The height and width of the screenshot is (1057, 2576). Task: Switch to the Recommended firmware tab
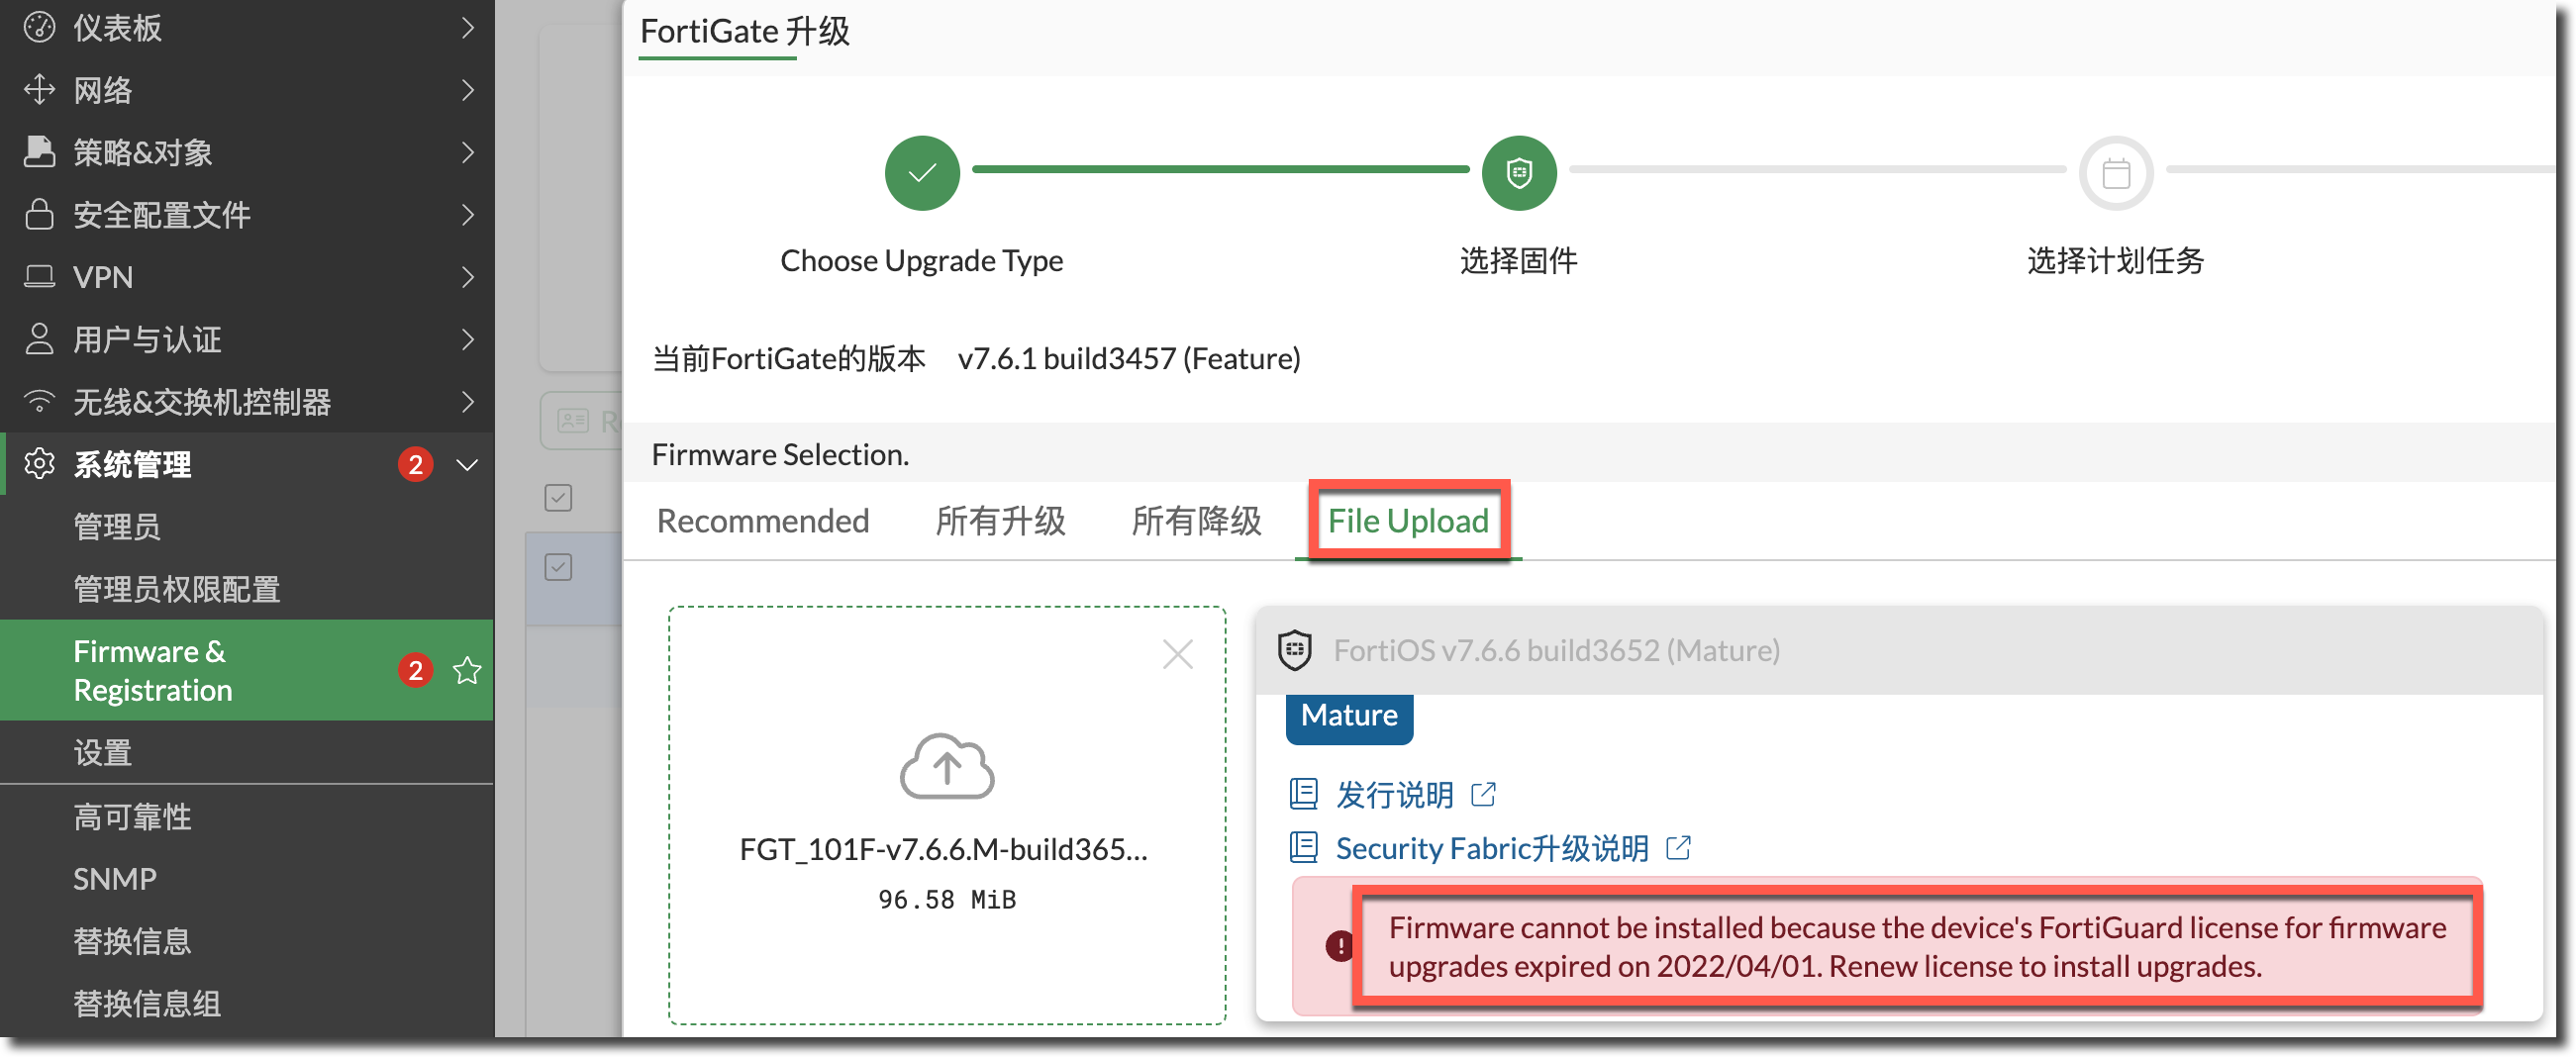pos(762,521)
